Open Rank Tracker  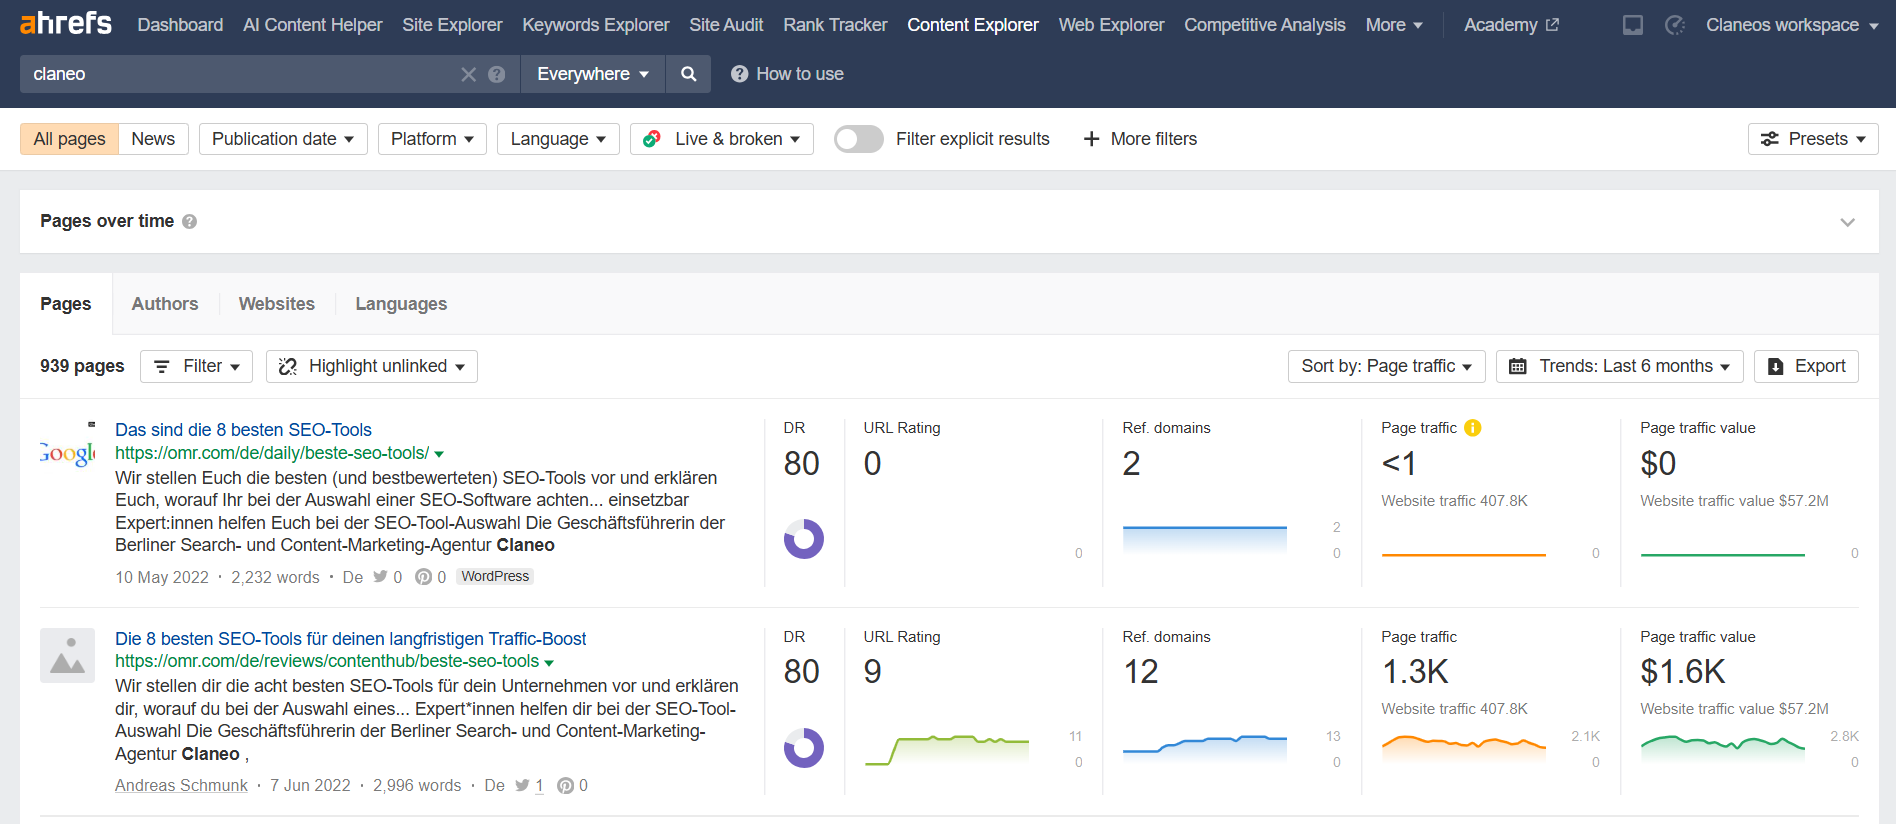(x=835, y=25)
